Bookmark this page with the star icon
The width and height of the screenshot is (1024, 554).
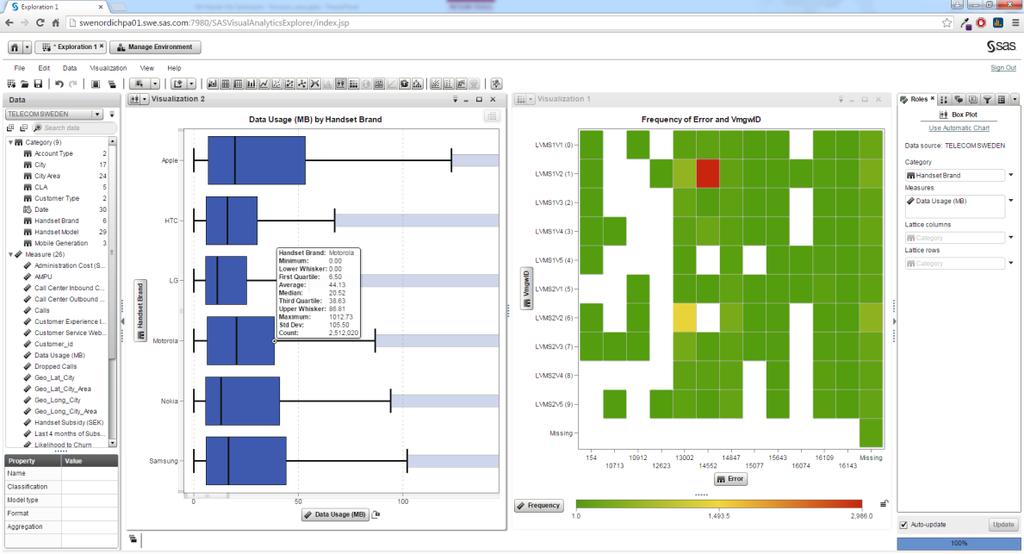pos(947,23)
